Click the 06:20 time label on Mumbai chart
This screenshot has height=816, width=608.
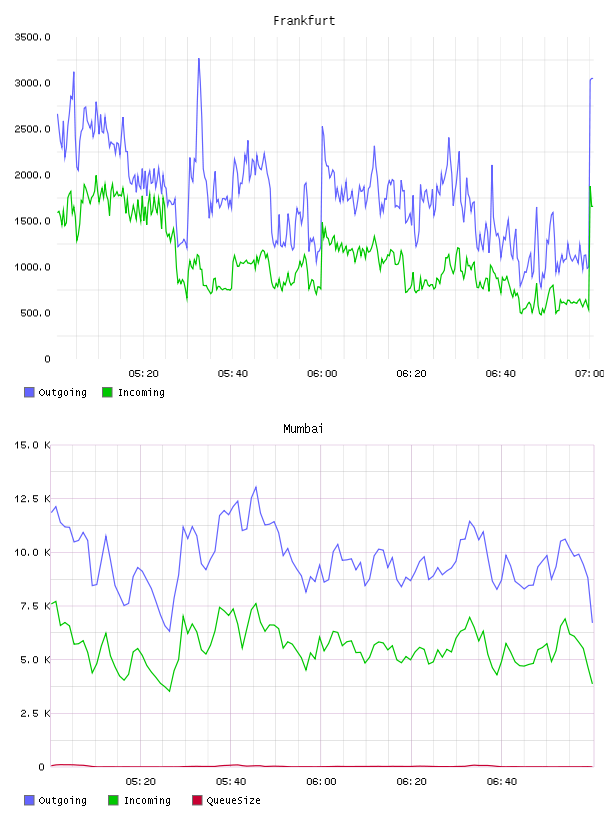411,782
